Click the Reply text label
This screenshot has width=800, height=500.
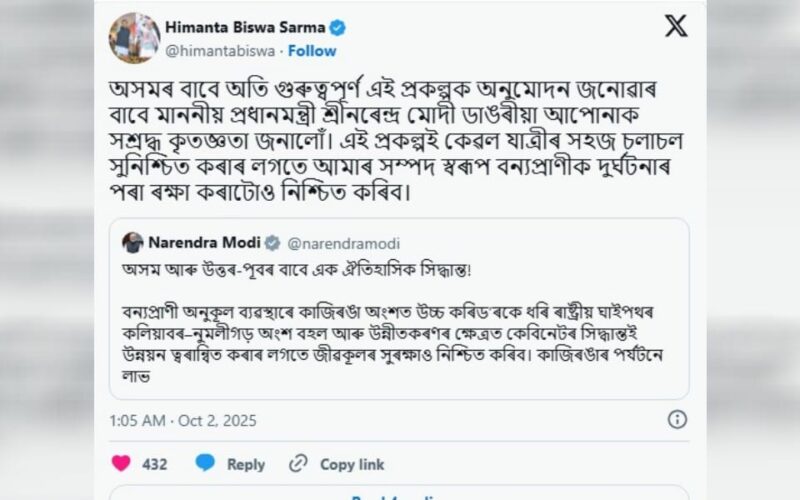point(245,464)
